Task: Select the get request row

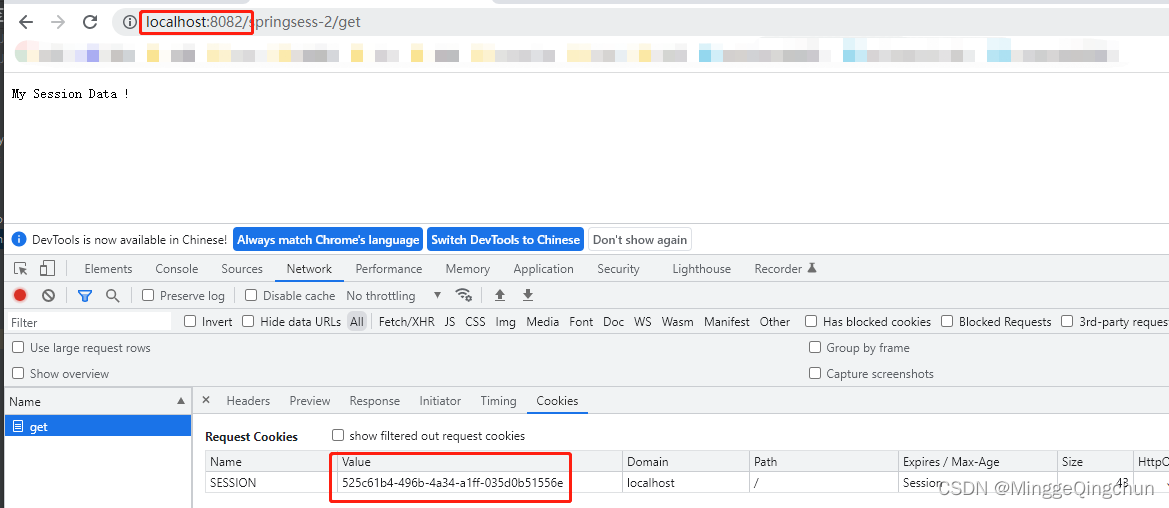Action: 98,427
